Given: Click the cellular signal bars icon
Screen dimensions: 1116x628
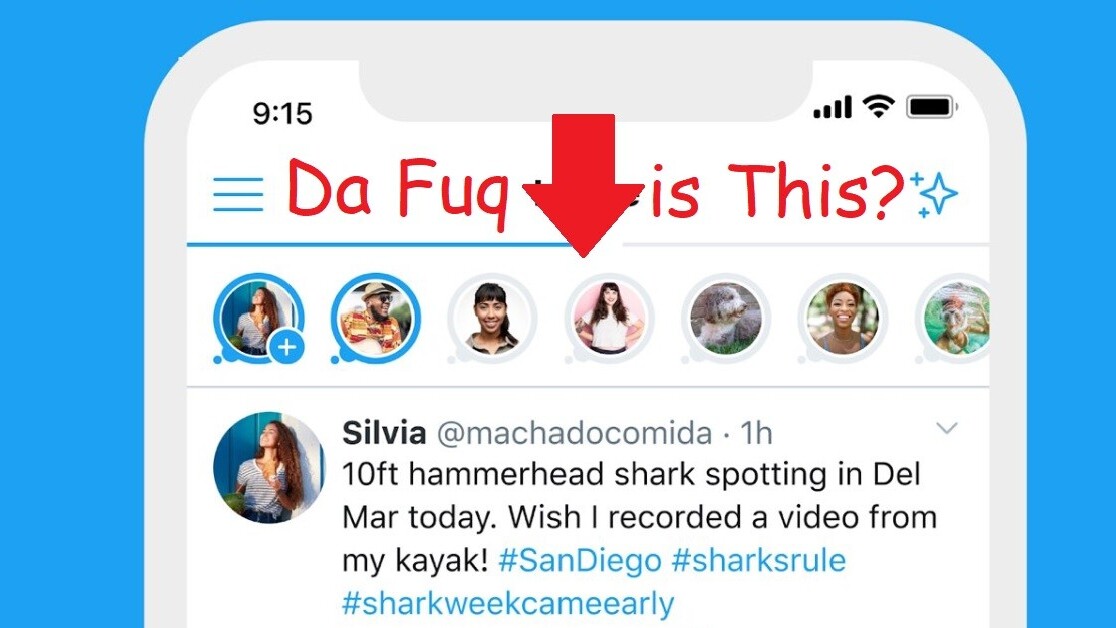Looking at the screenshot, I should click(832, 108).
